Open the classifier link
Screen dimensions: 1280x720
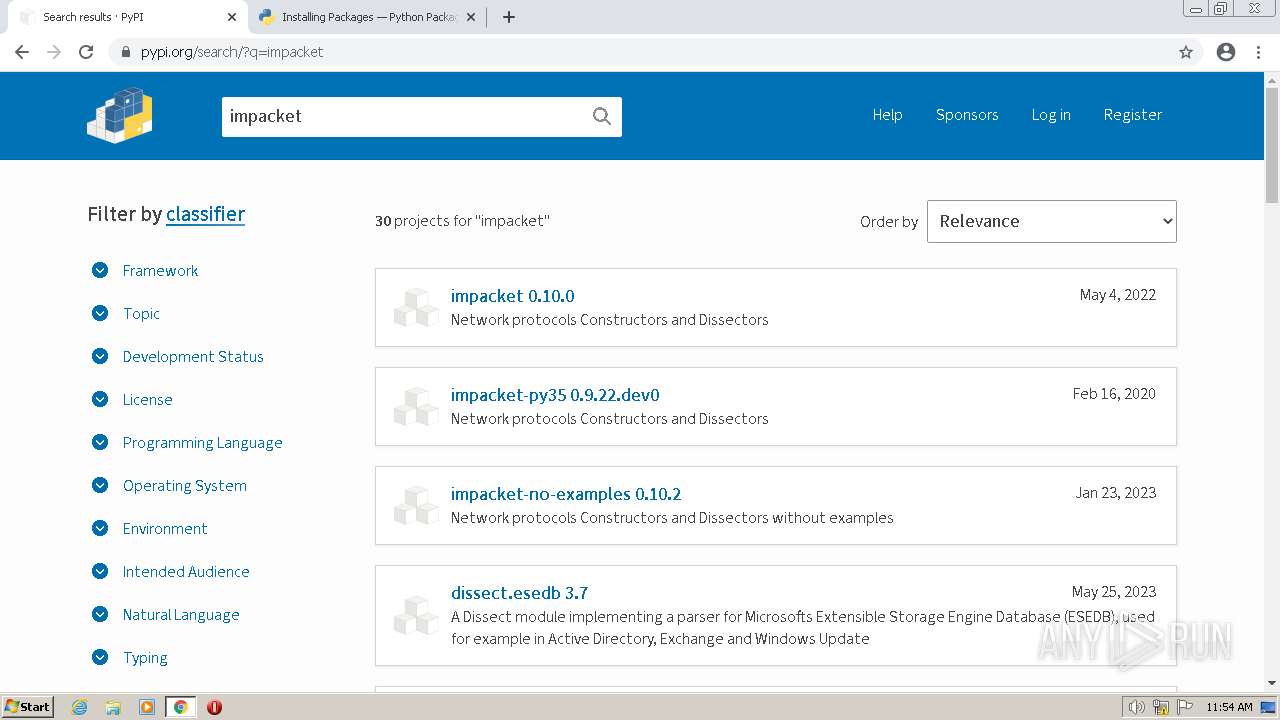[x=205, y=214]
